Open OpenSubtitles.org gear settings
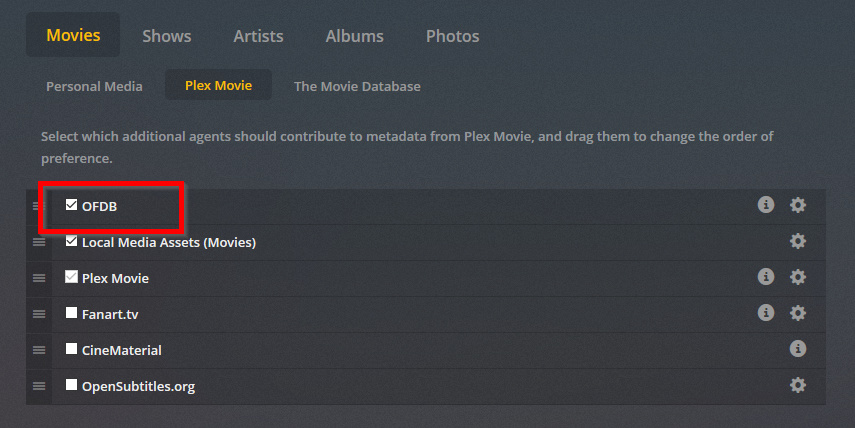 coord(798,385)
